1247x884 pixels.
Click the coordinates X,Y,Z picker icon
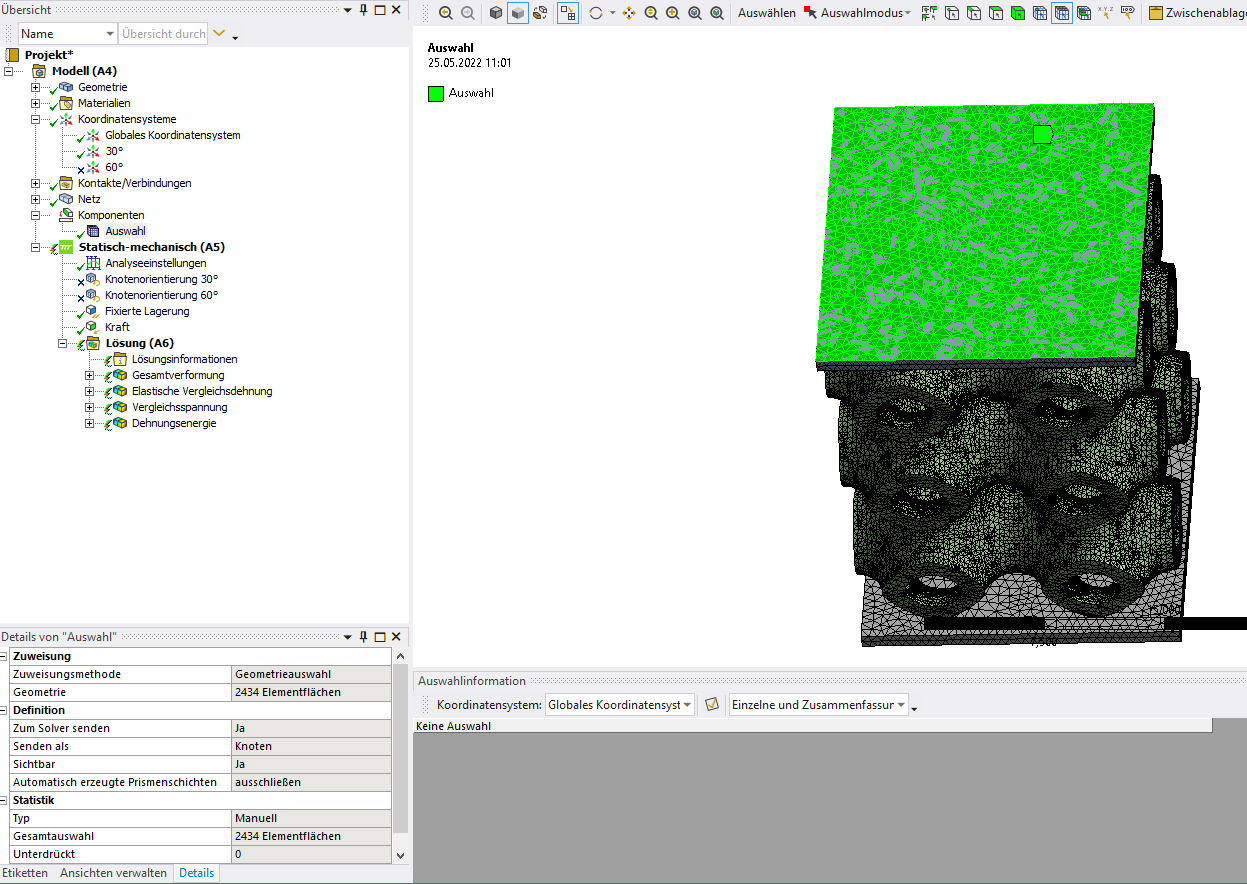pyautogui.click(x=1105, y=13)
